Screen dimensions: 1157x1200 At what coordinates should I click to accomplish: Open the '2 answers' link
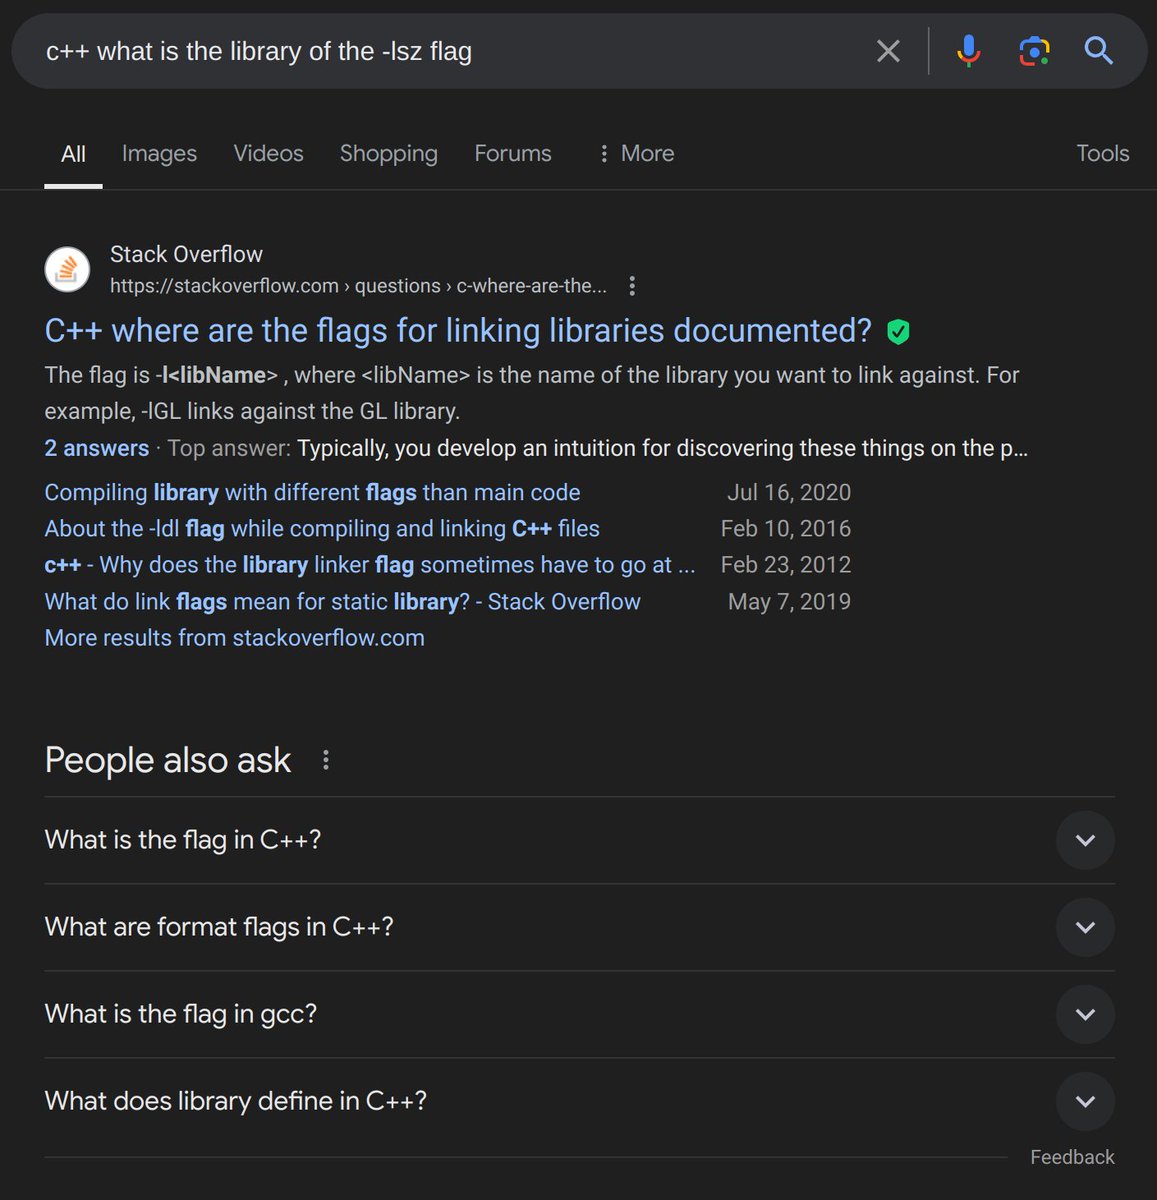click(x=97, y=448)
